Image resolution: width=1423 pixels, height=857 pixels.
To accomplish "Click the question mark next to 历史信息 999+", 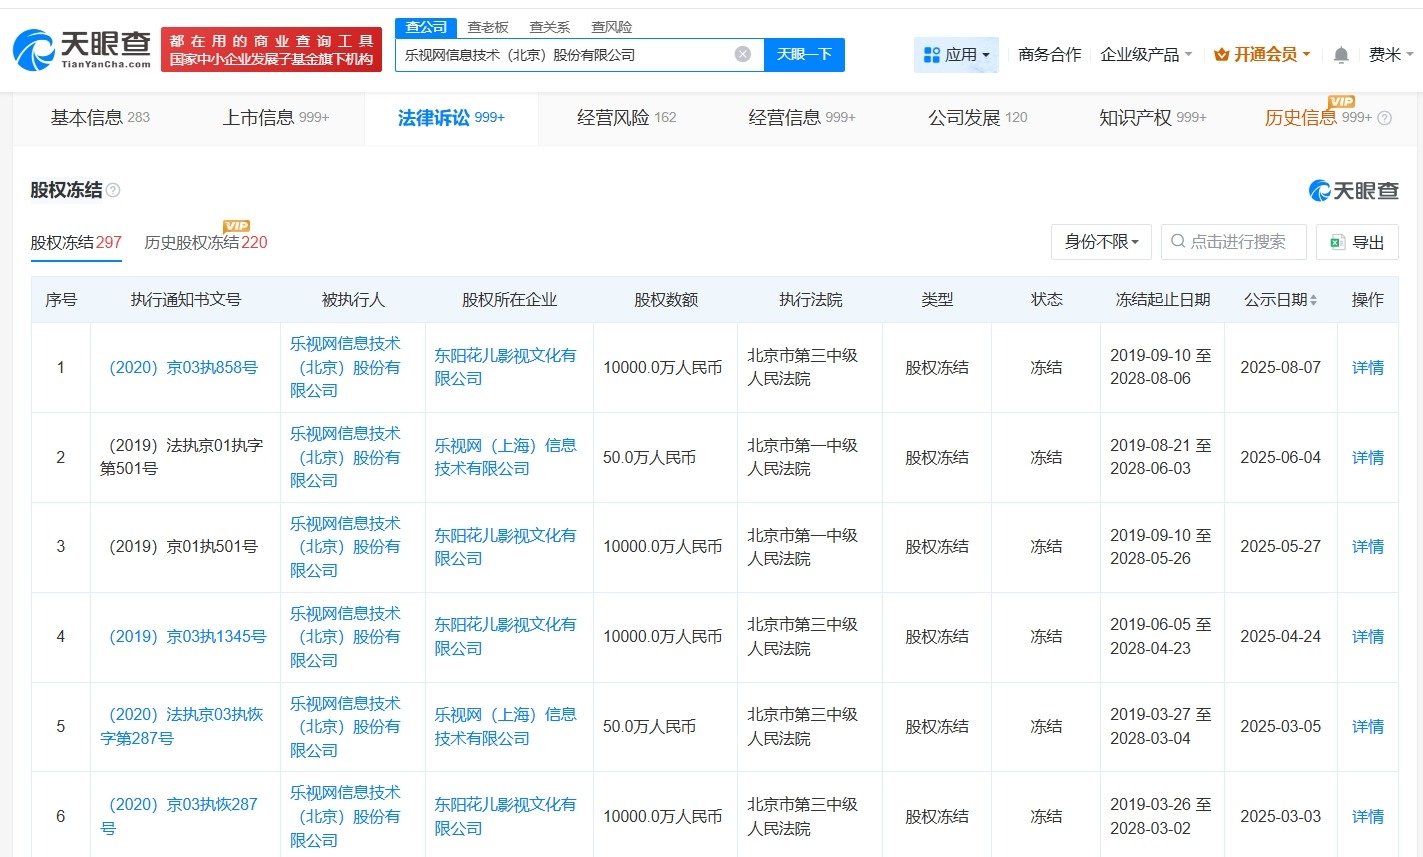I will 1385,118.
